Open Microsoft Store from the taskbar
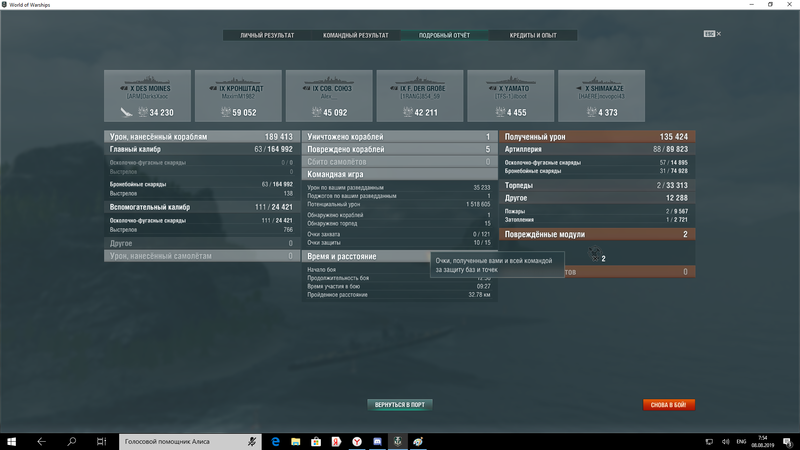The height and width of the screenshot is (450, 800). coord(316,442)
